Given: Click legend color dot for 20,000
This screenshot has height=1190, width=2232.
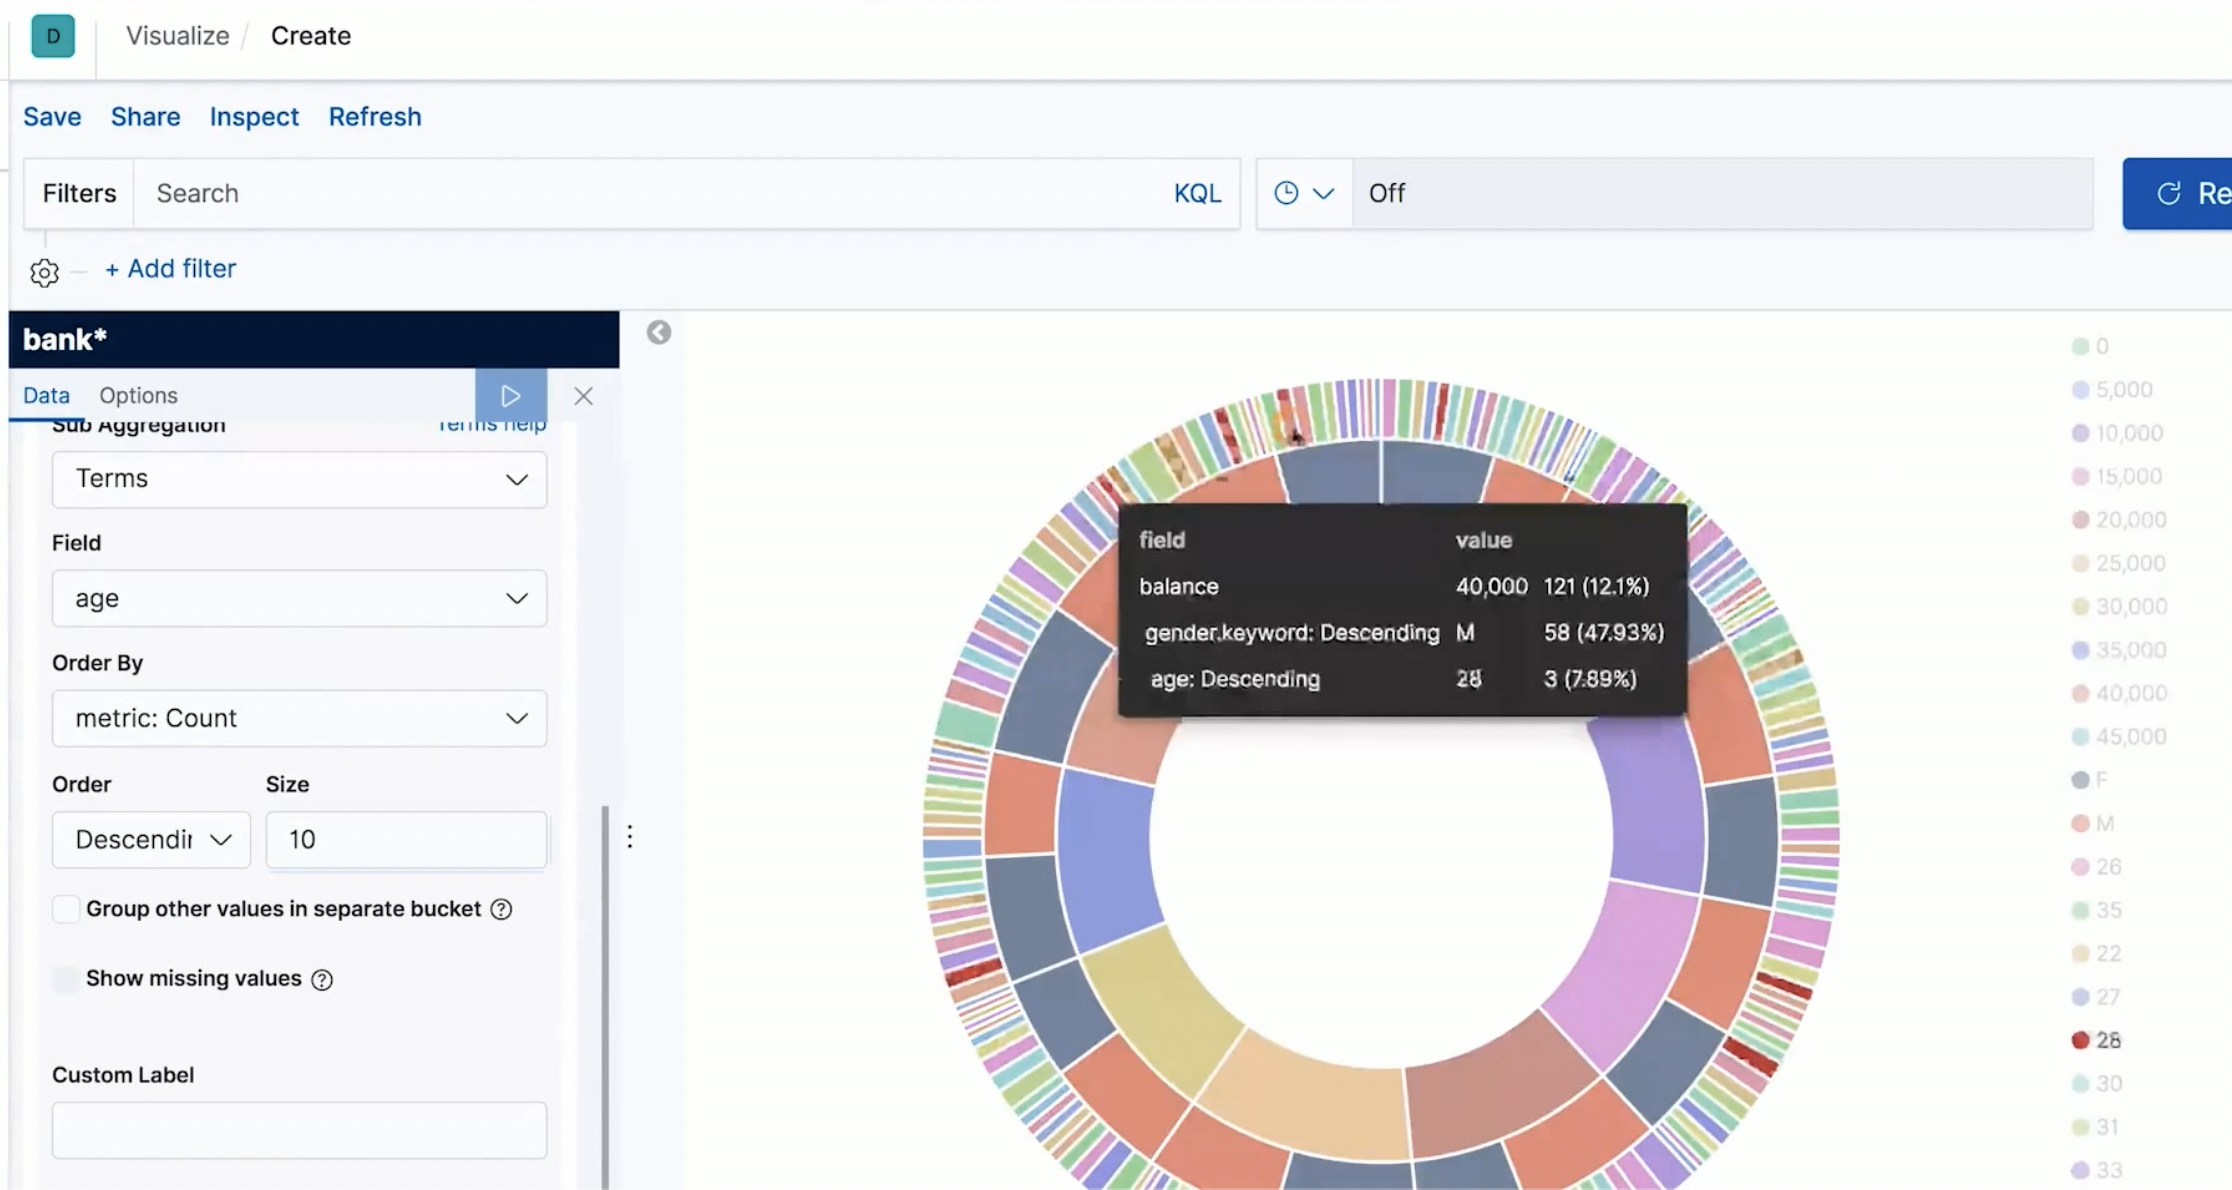Looking at the screenshot, I should coord(2080,520).
